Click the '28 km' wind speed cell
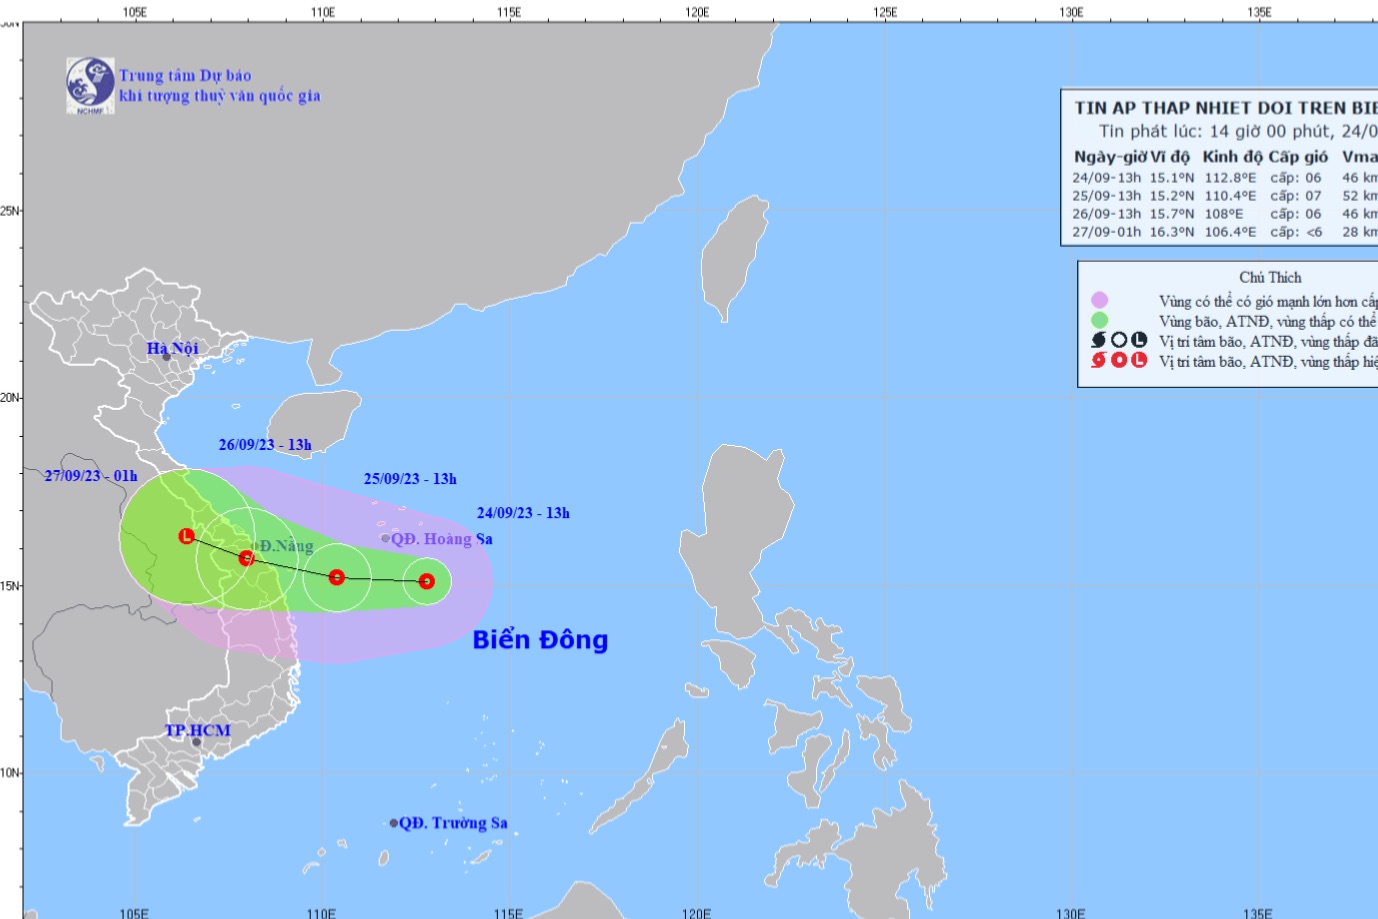This screenshot has width=1378, height=919. coord(1360,232)
